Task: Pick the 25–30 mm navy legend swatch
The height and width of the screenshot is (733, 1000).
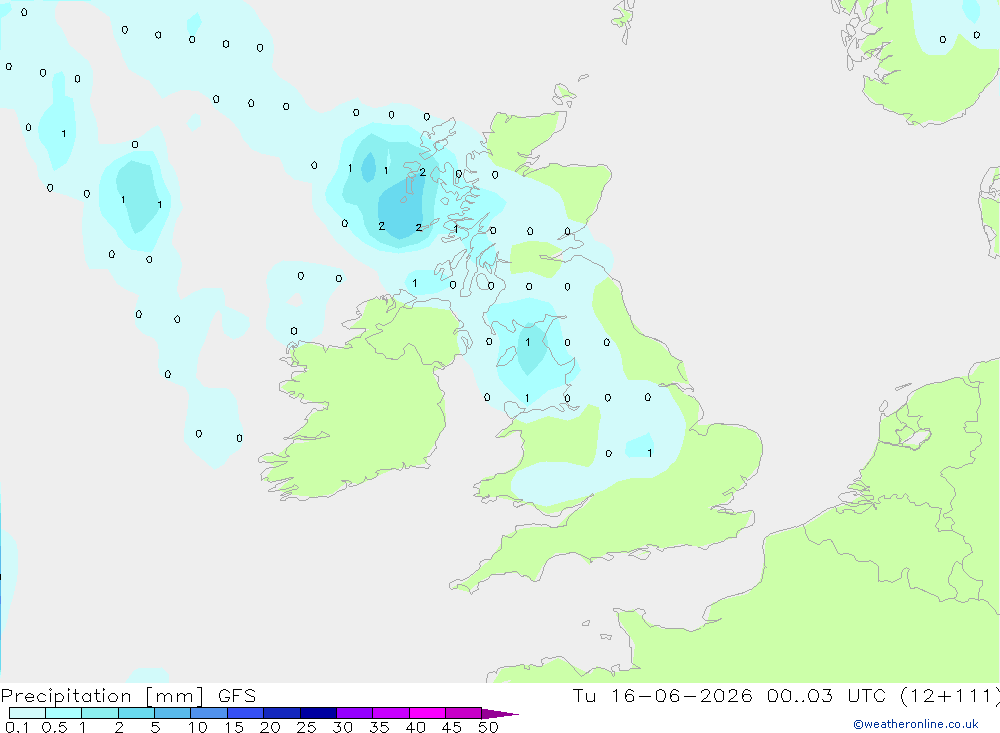Action: tap(318, 713)
